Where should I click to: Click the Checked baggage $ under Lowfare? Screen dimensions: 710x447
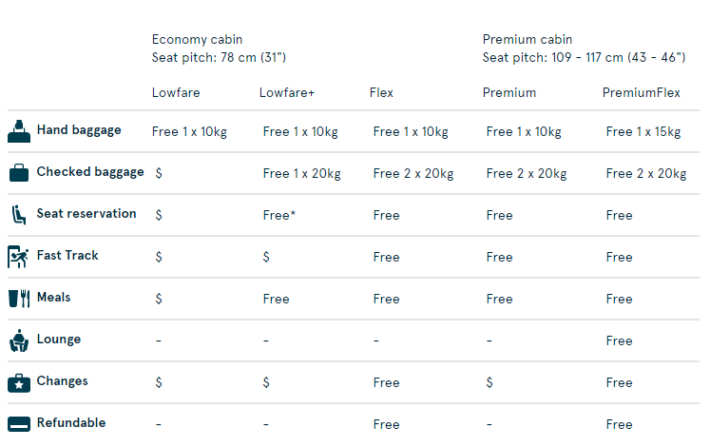pyautogui.click(x=158, y=173)
